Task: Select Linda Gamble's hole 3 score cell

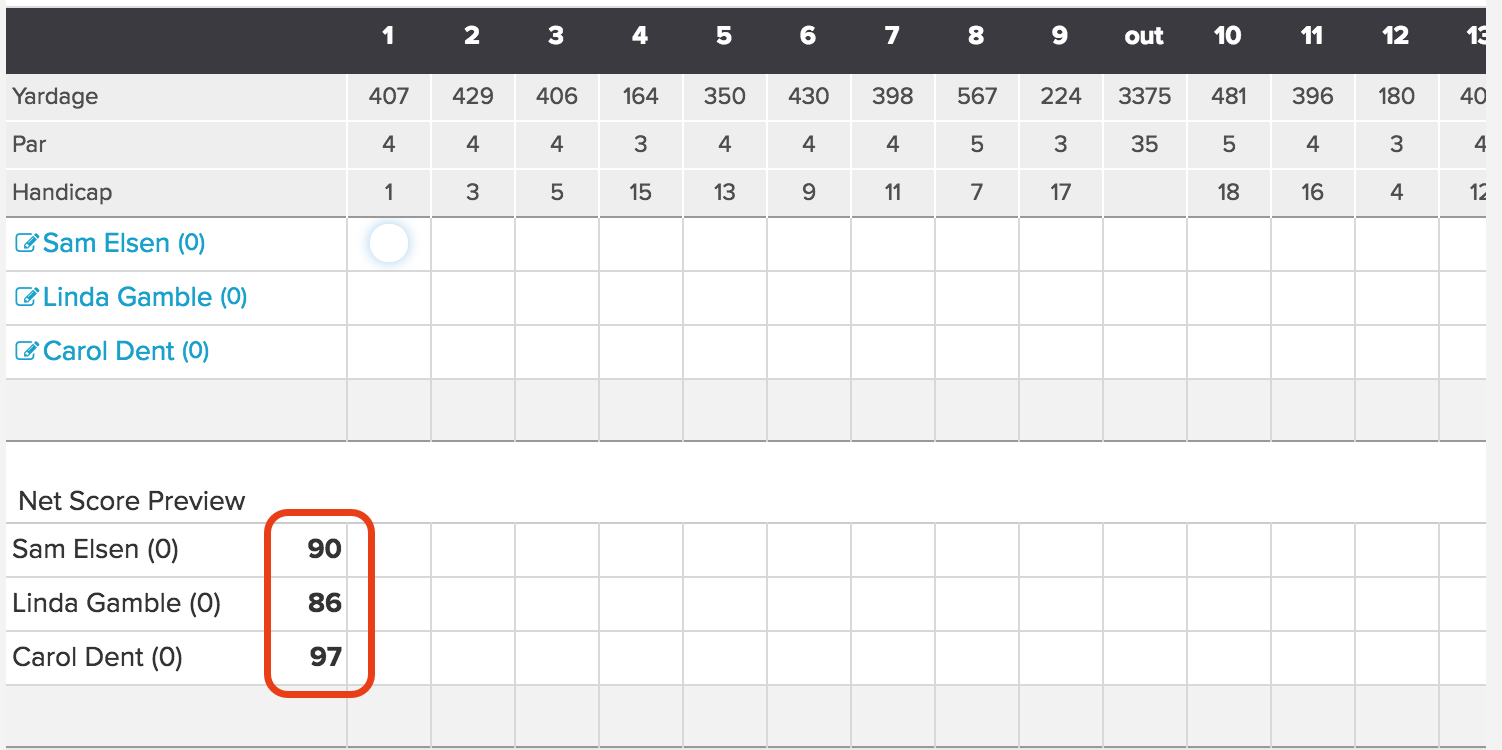Action: [x=557, y=297]
